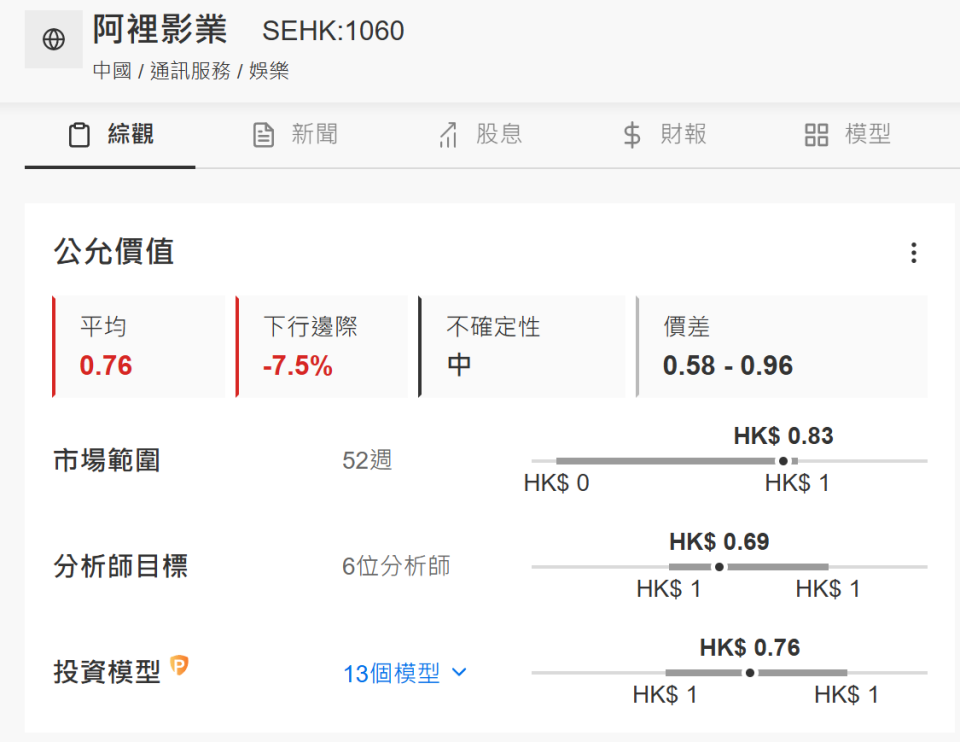Click the 中國 breadcrumb link
The height and width of the screenshot is (742, 960).
point(112,71)
